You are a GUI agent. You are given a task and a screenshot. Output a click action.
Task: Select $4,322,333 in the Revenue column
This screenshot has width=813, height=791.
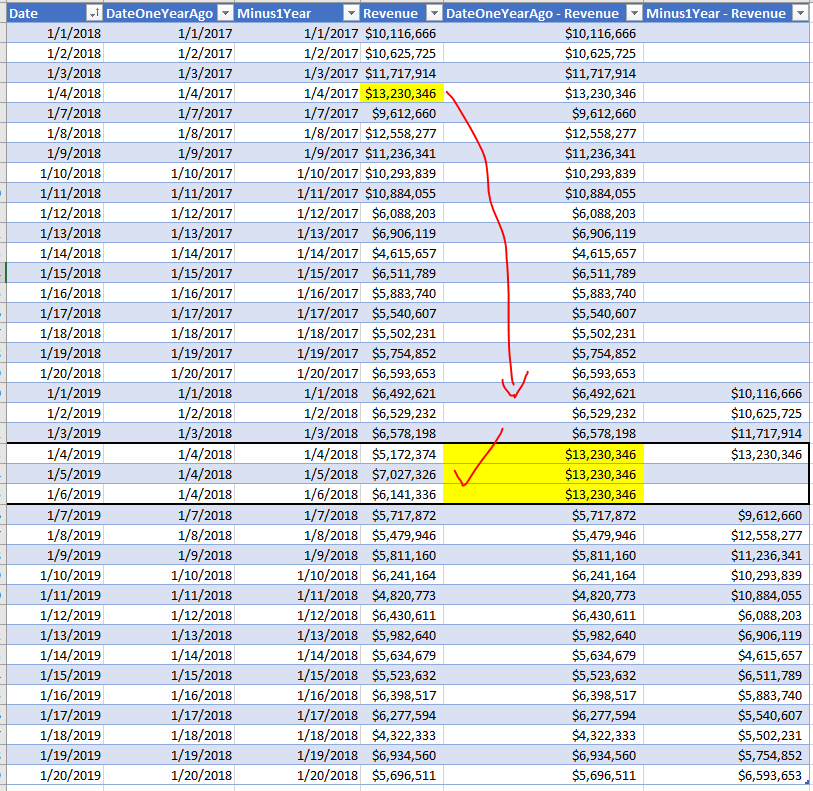point(402,735)
